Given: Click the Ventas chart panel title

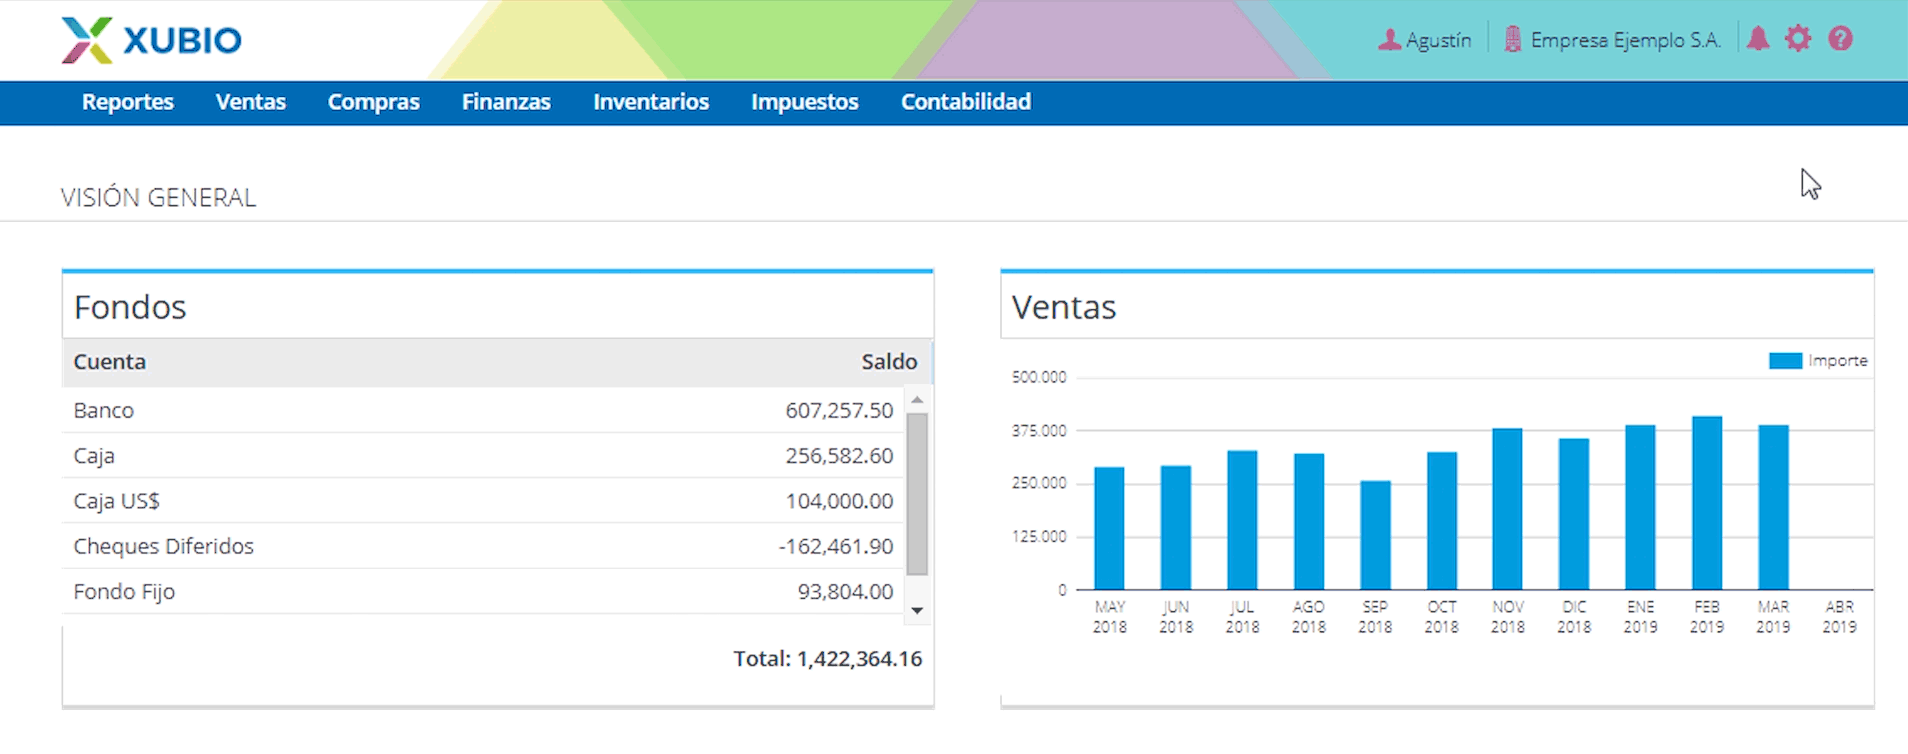Looking at the screenshot, I should tap(1064, 307).
